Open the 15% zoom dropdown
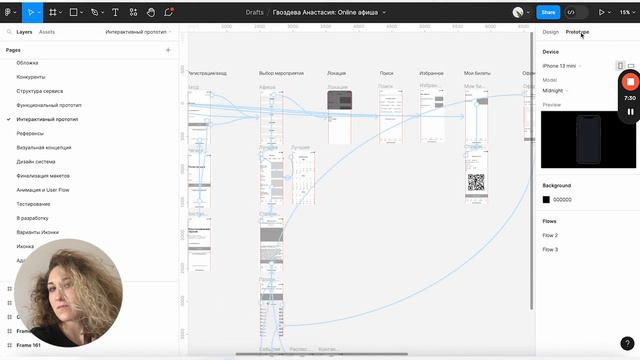Image resolution: width=640 pixels, height=360 pixels. pyautogui.click(x=627, y=12)
